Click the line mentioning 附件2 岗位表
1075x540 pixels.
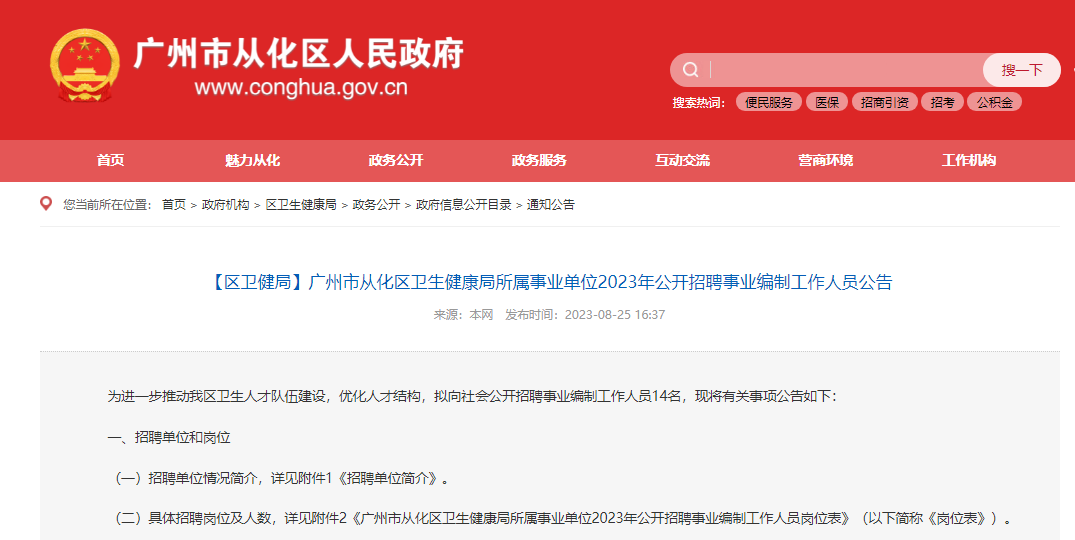click(562, 518)
